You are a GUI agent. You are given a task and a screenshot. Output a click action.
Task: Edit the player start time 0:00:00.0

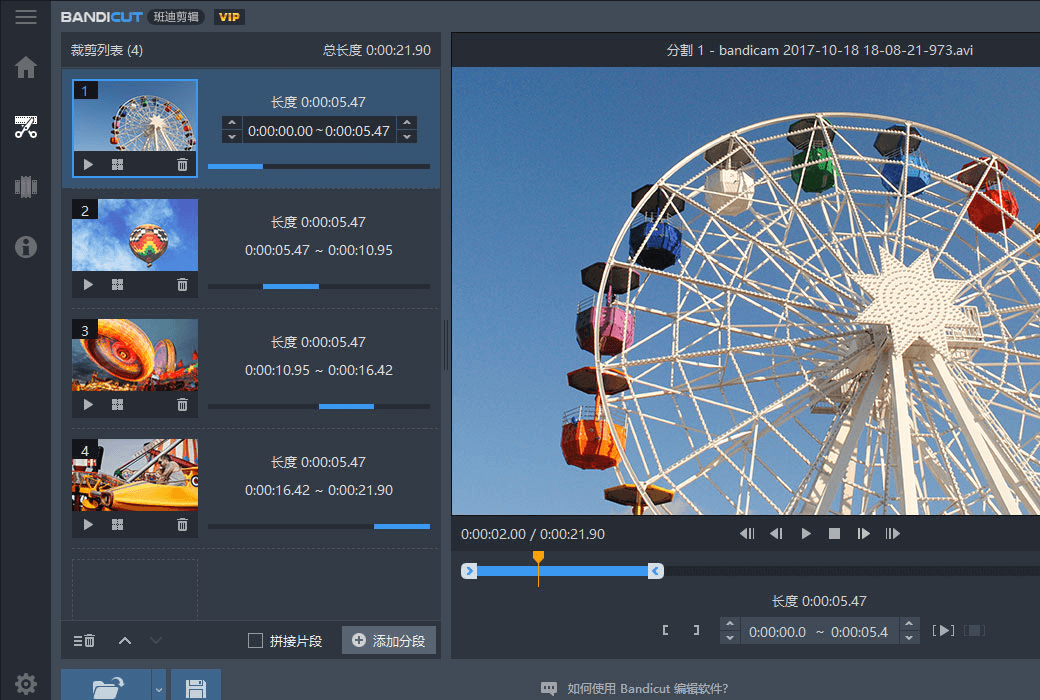coord(777,632)
